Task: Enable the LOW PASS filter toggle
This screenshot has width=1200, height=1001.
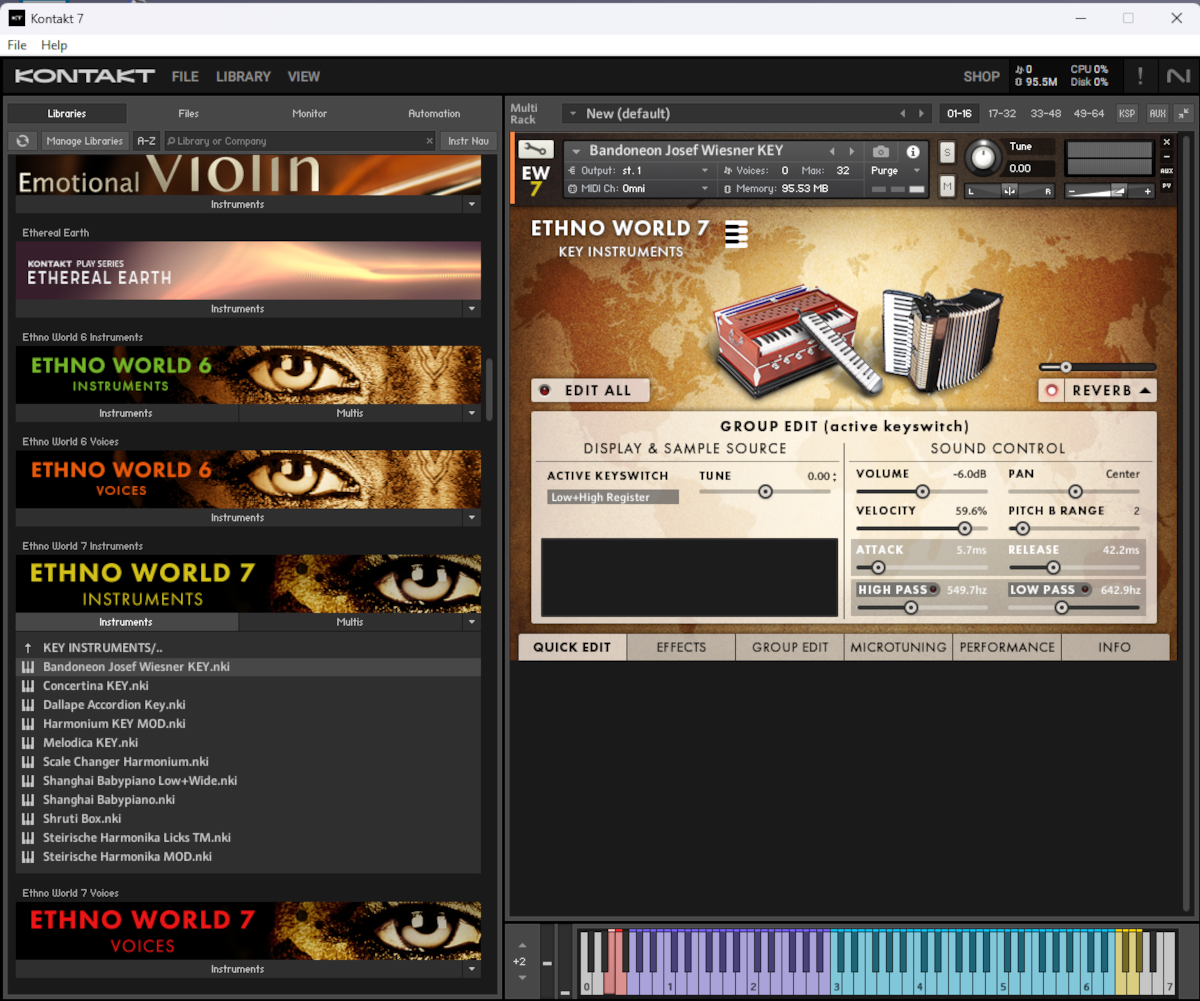Action: [1084, 590]
